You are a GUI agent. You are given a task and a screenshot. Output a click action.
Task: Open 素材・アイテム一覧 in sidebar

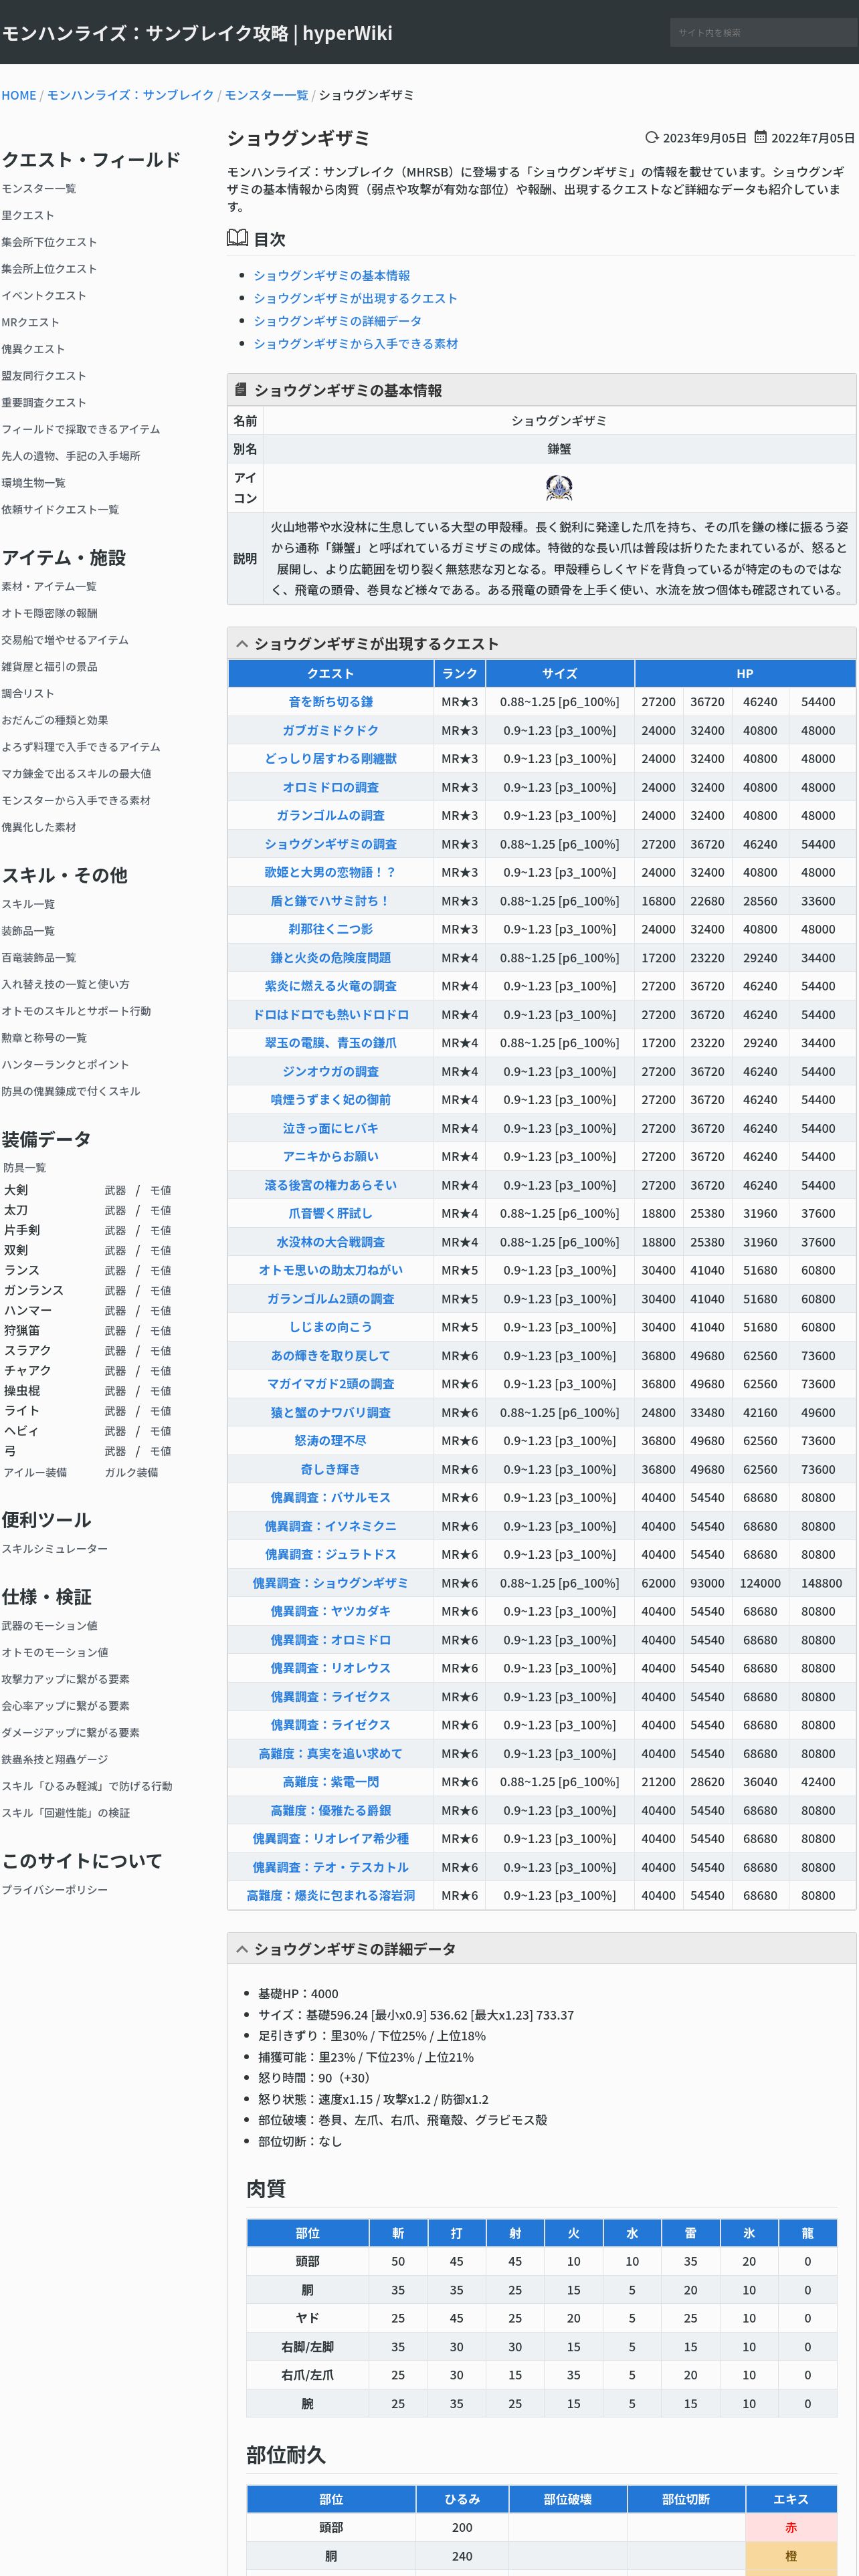(x=49, y=587)
